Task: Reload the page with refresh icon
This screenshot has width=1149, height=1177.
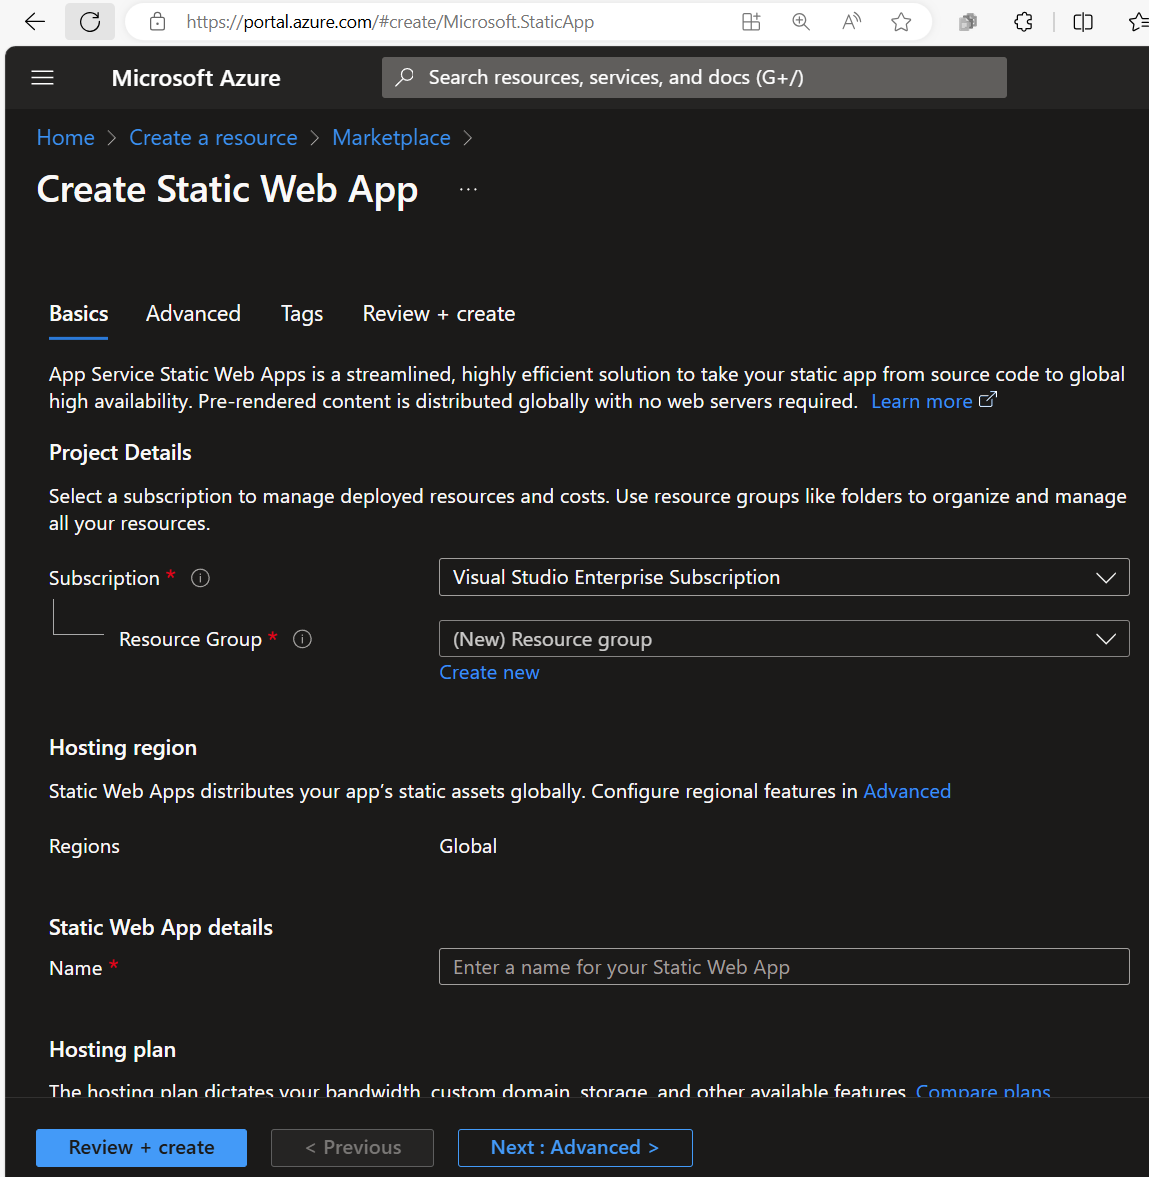Action: coord(90,22)
